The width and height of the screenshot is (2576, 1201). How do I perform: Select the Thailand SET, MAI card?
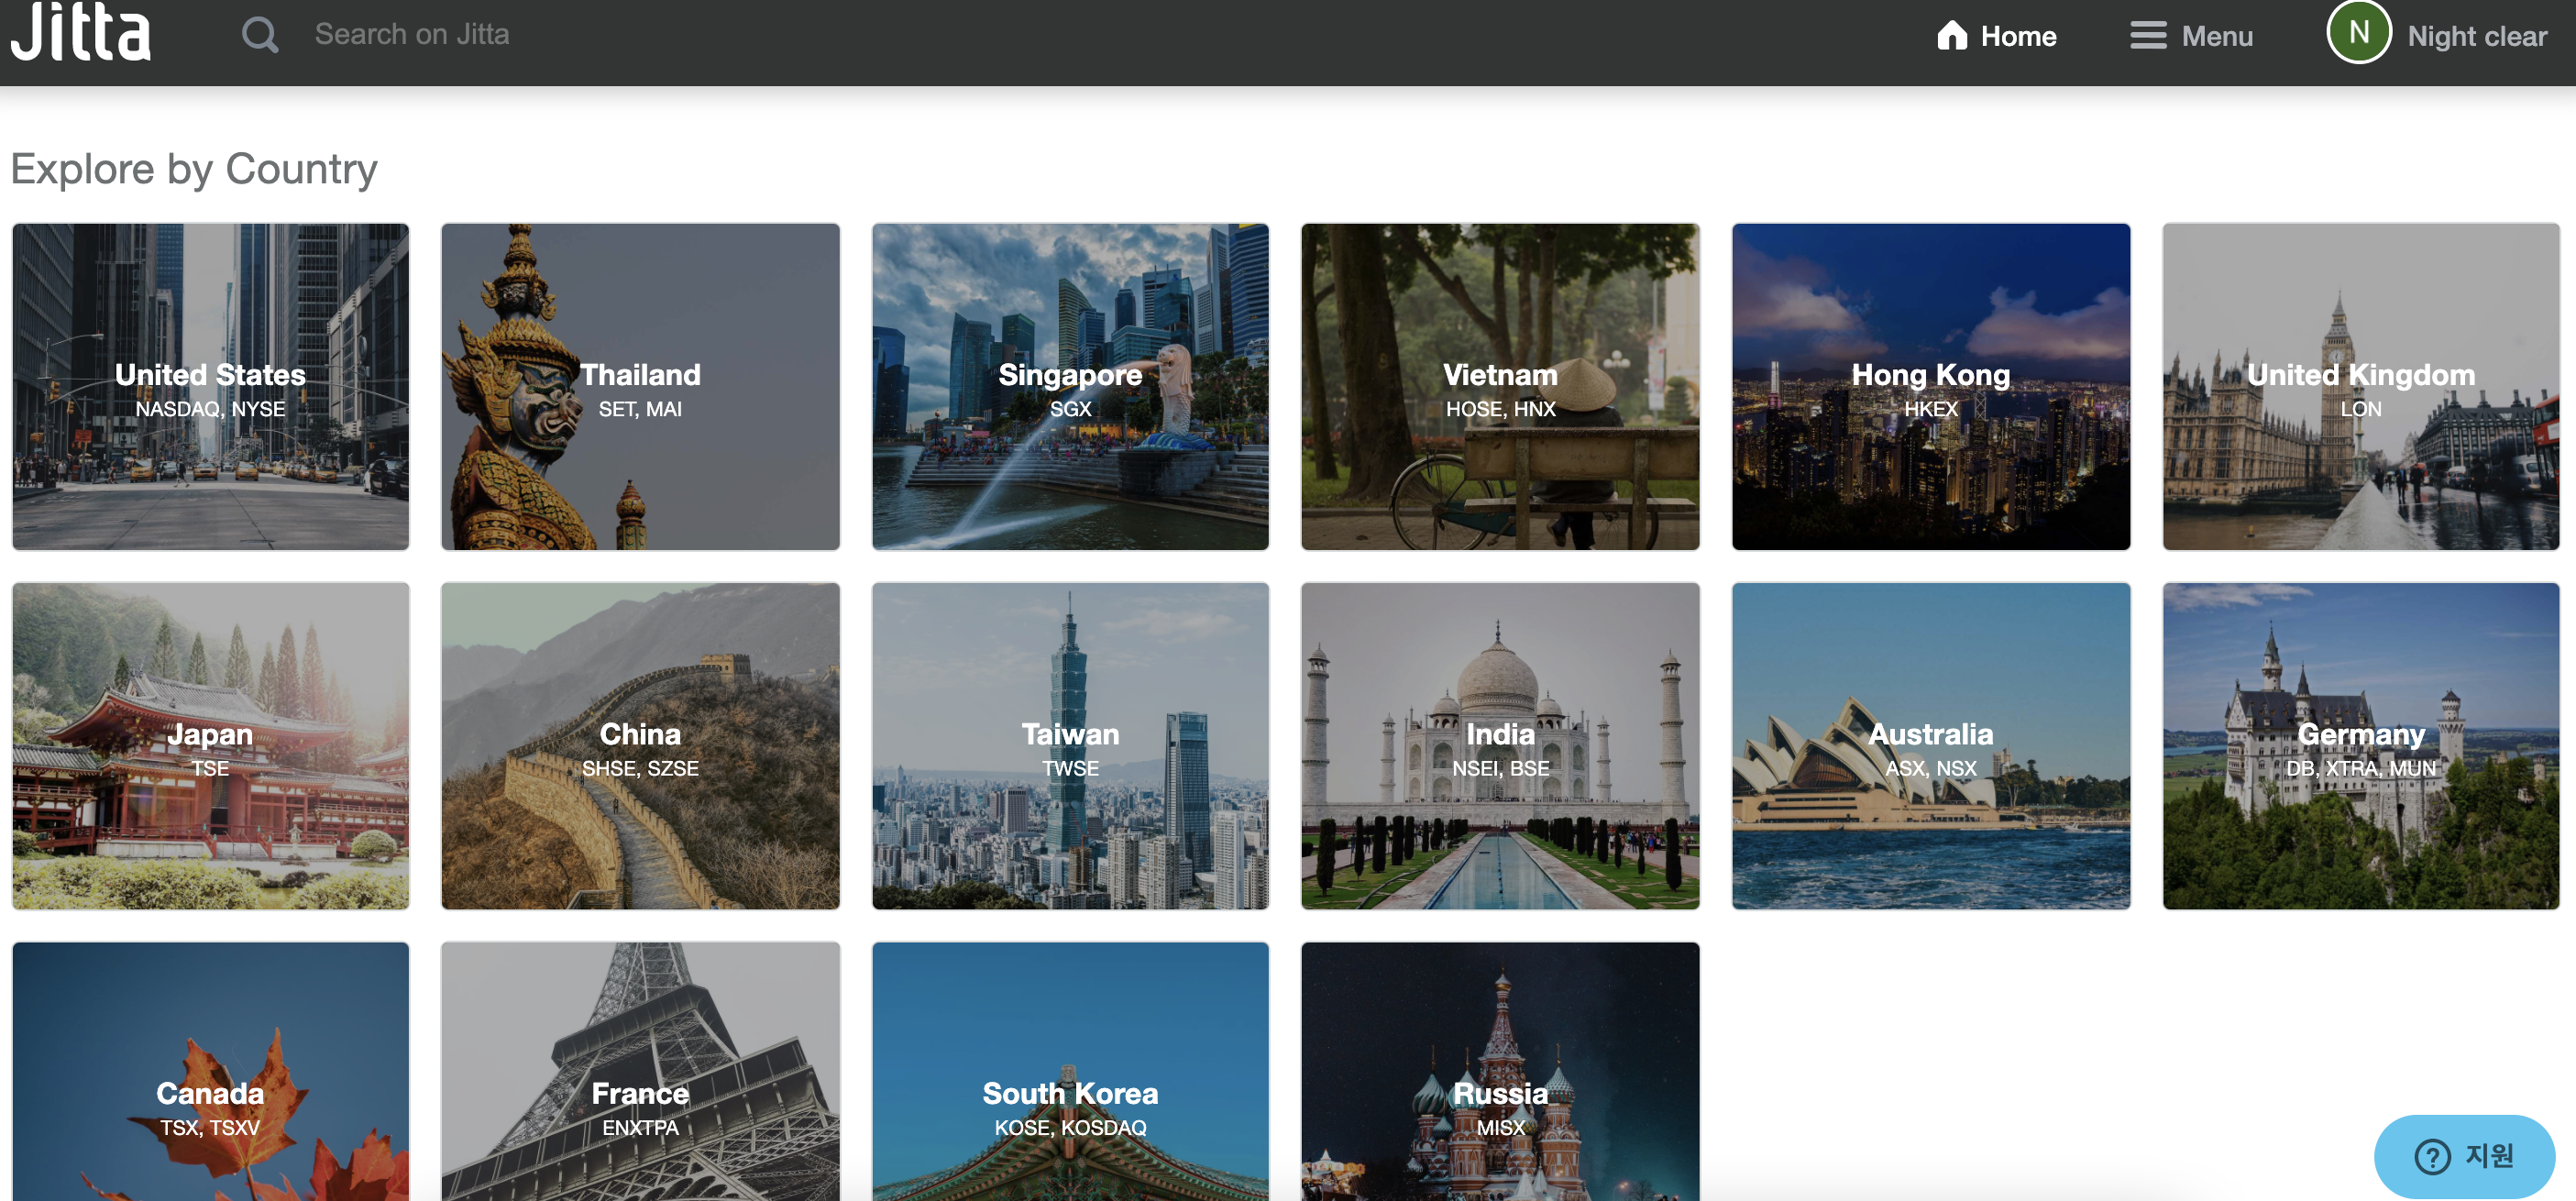640,387
